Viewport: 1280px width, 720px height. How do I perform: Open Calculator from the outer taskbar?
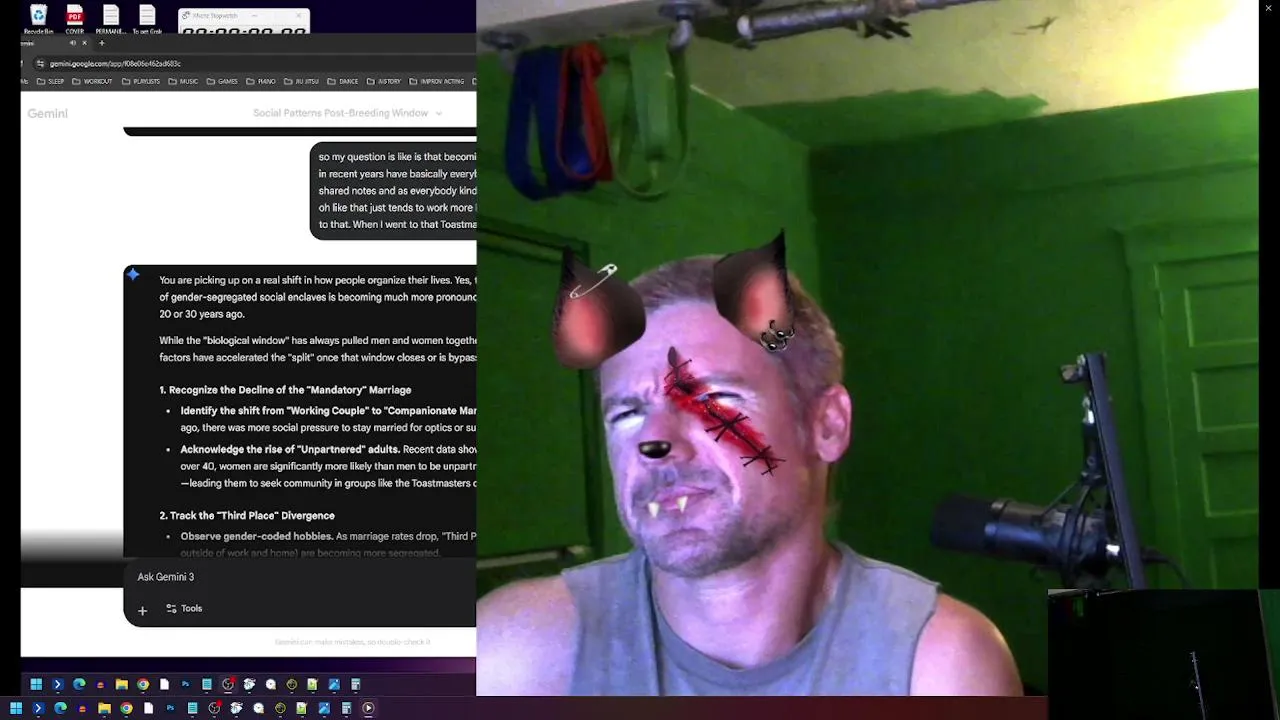pos(346,708)
